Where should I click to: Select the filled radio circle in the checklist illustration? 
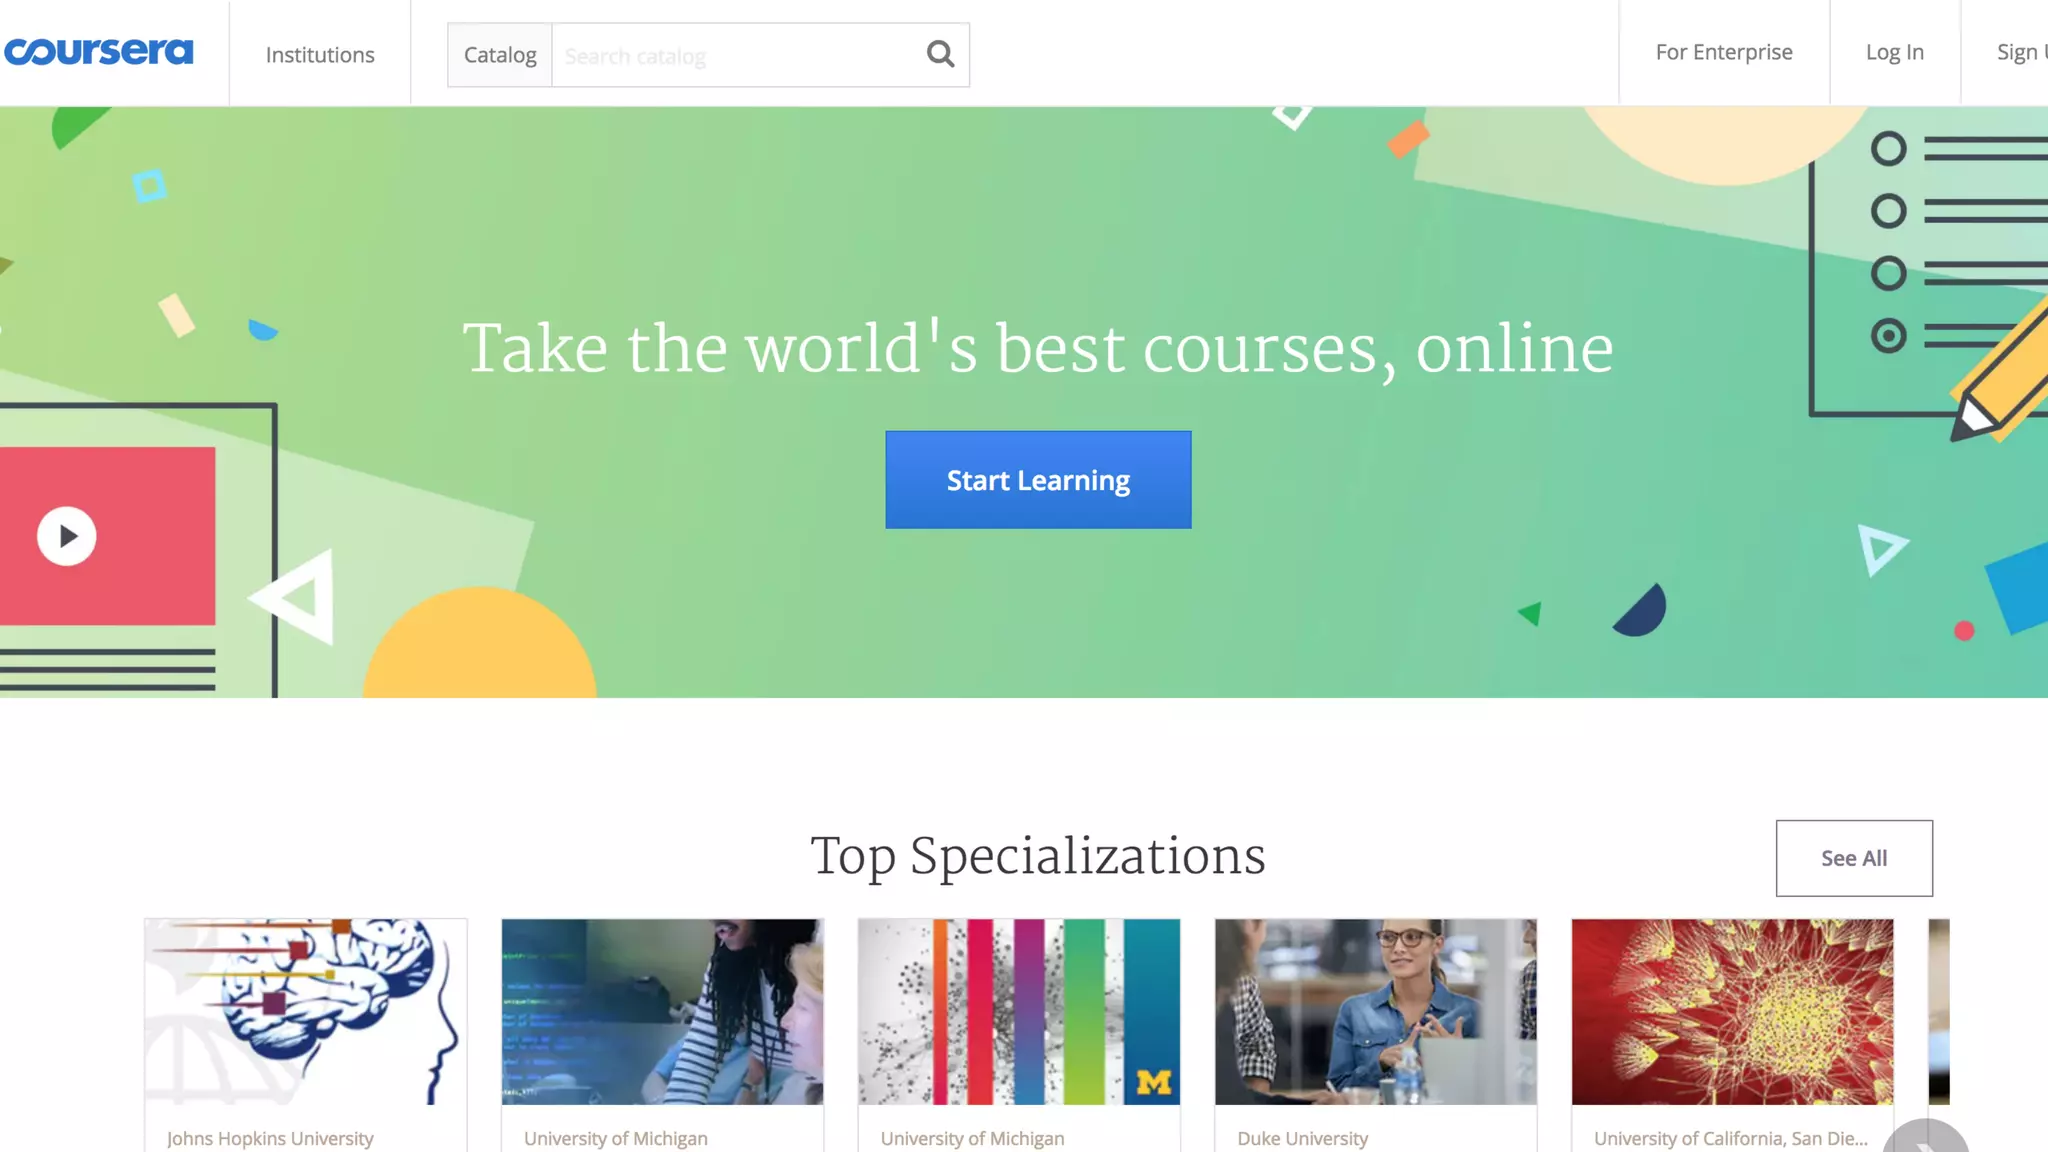click(x=1888, y=336)
